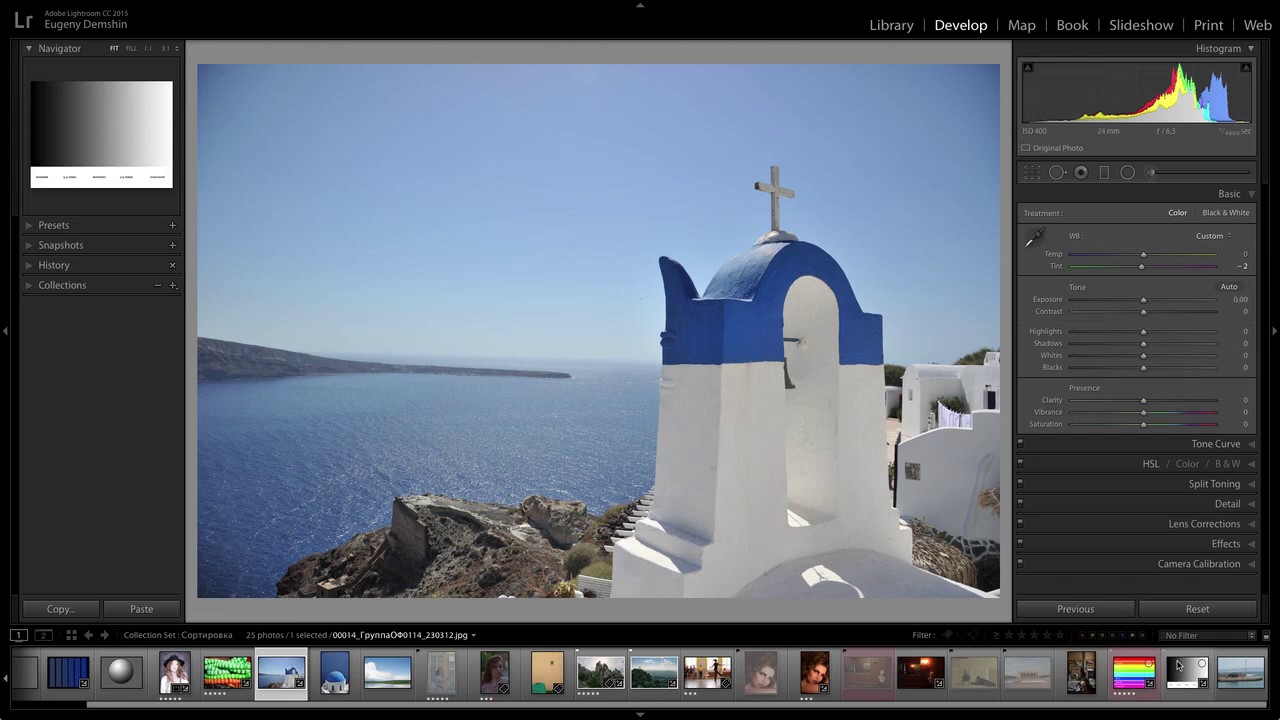Click the Reset button
Screen dimensions: 1280x720
click(x=1197, y=609)
